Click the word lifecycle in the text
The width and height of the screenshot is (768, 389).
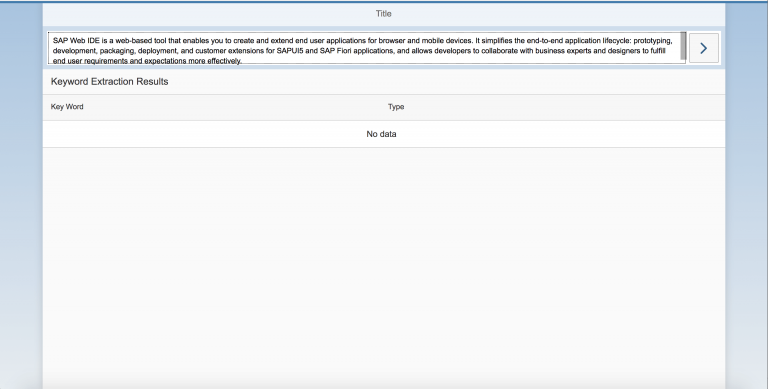point(617,41)
